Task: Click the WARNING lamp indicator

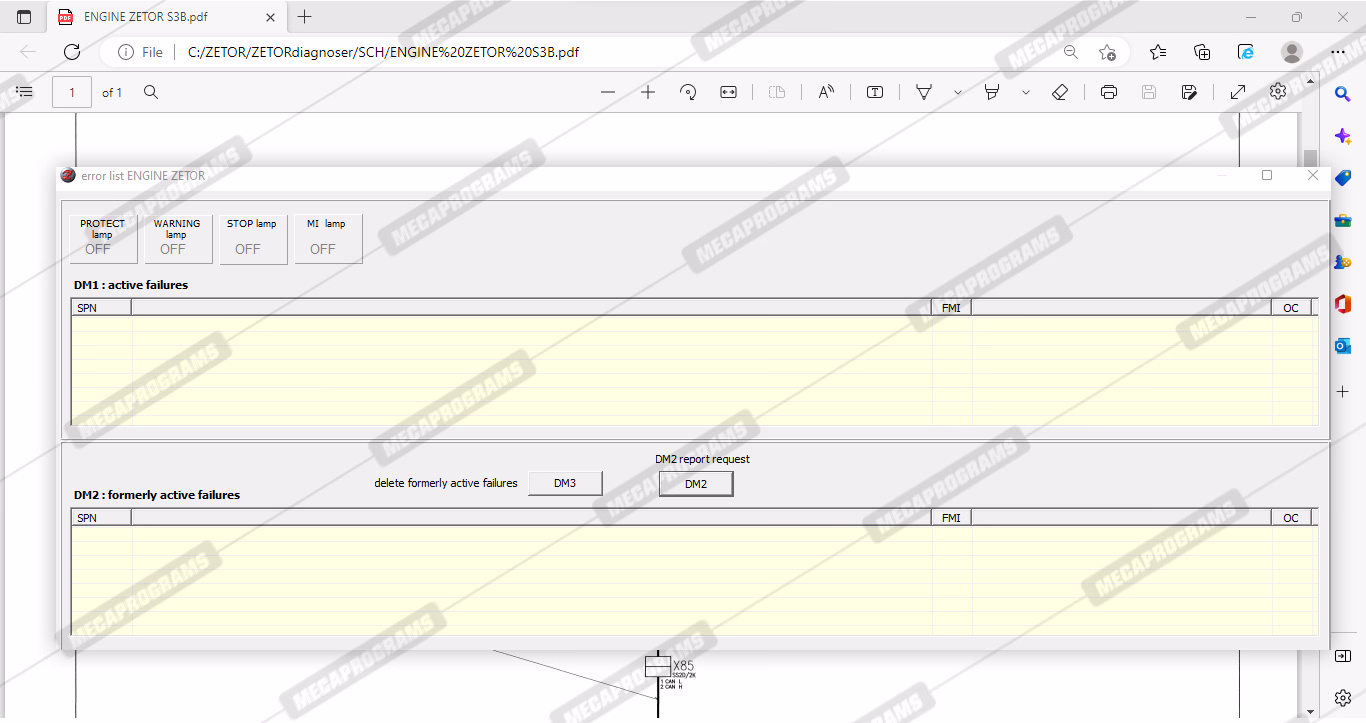Action: (178, 238)
